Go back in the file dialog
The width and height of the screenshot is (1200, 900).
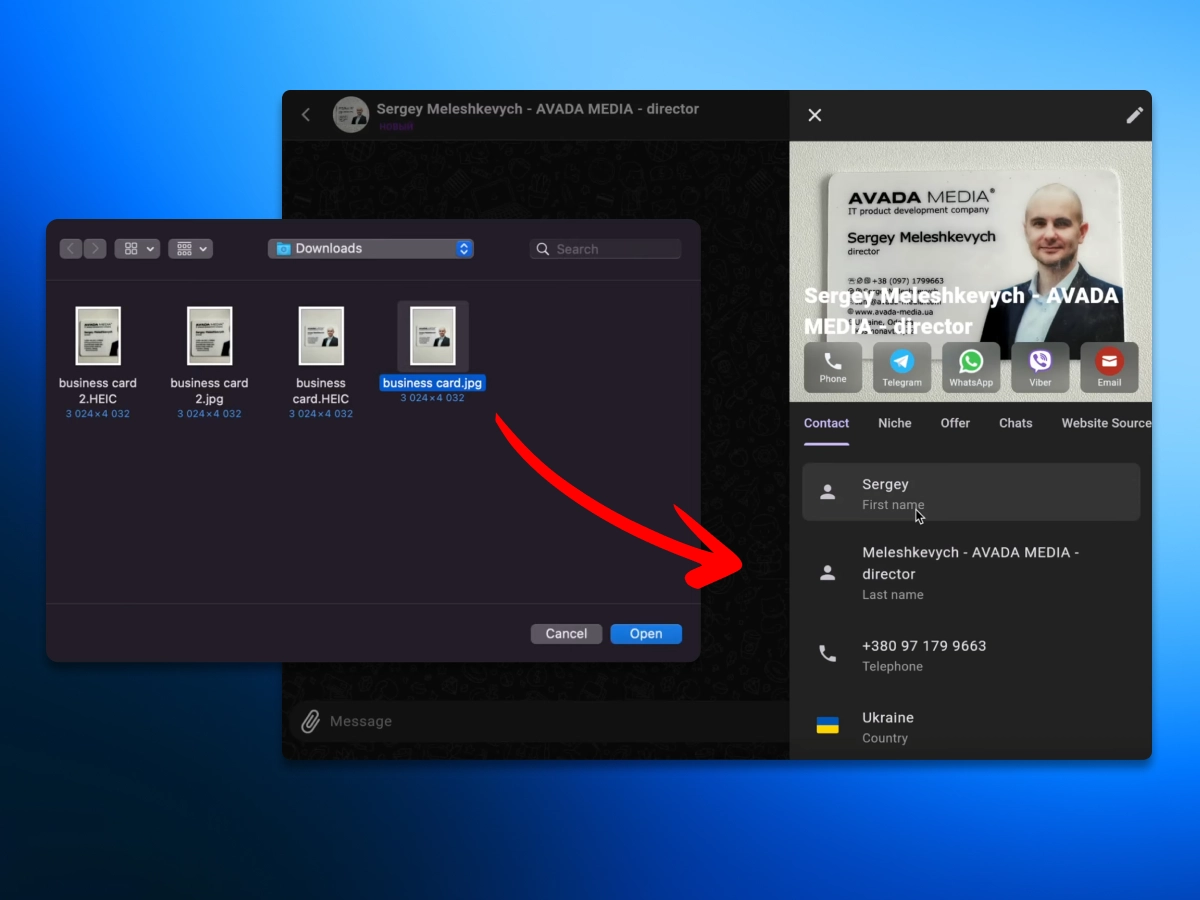point(71,249)
